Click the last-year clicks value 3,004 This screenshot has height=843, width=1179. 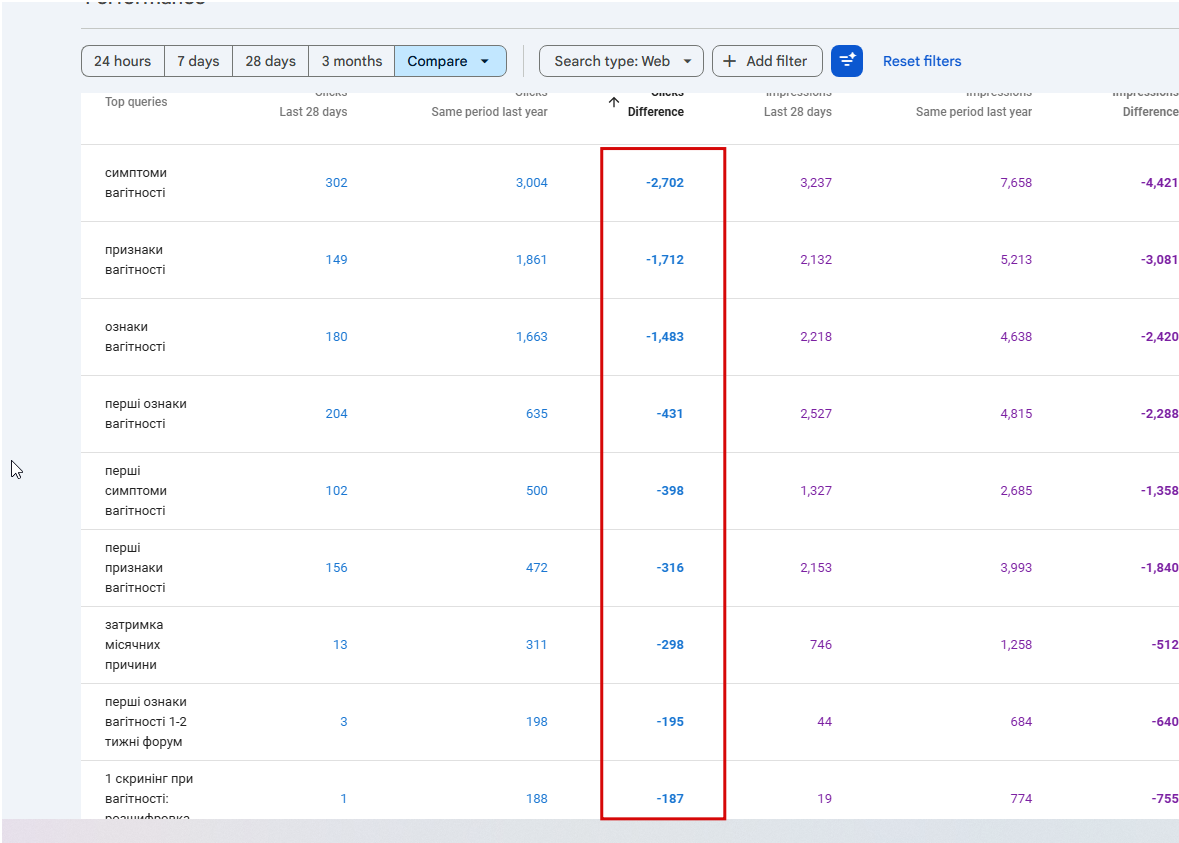532,183
